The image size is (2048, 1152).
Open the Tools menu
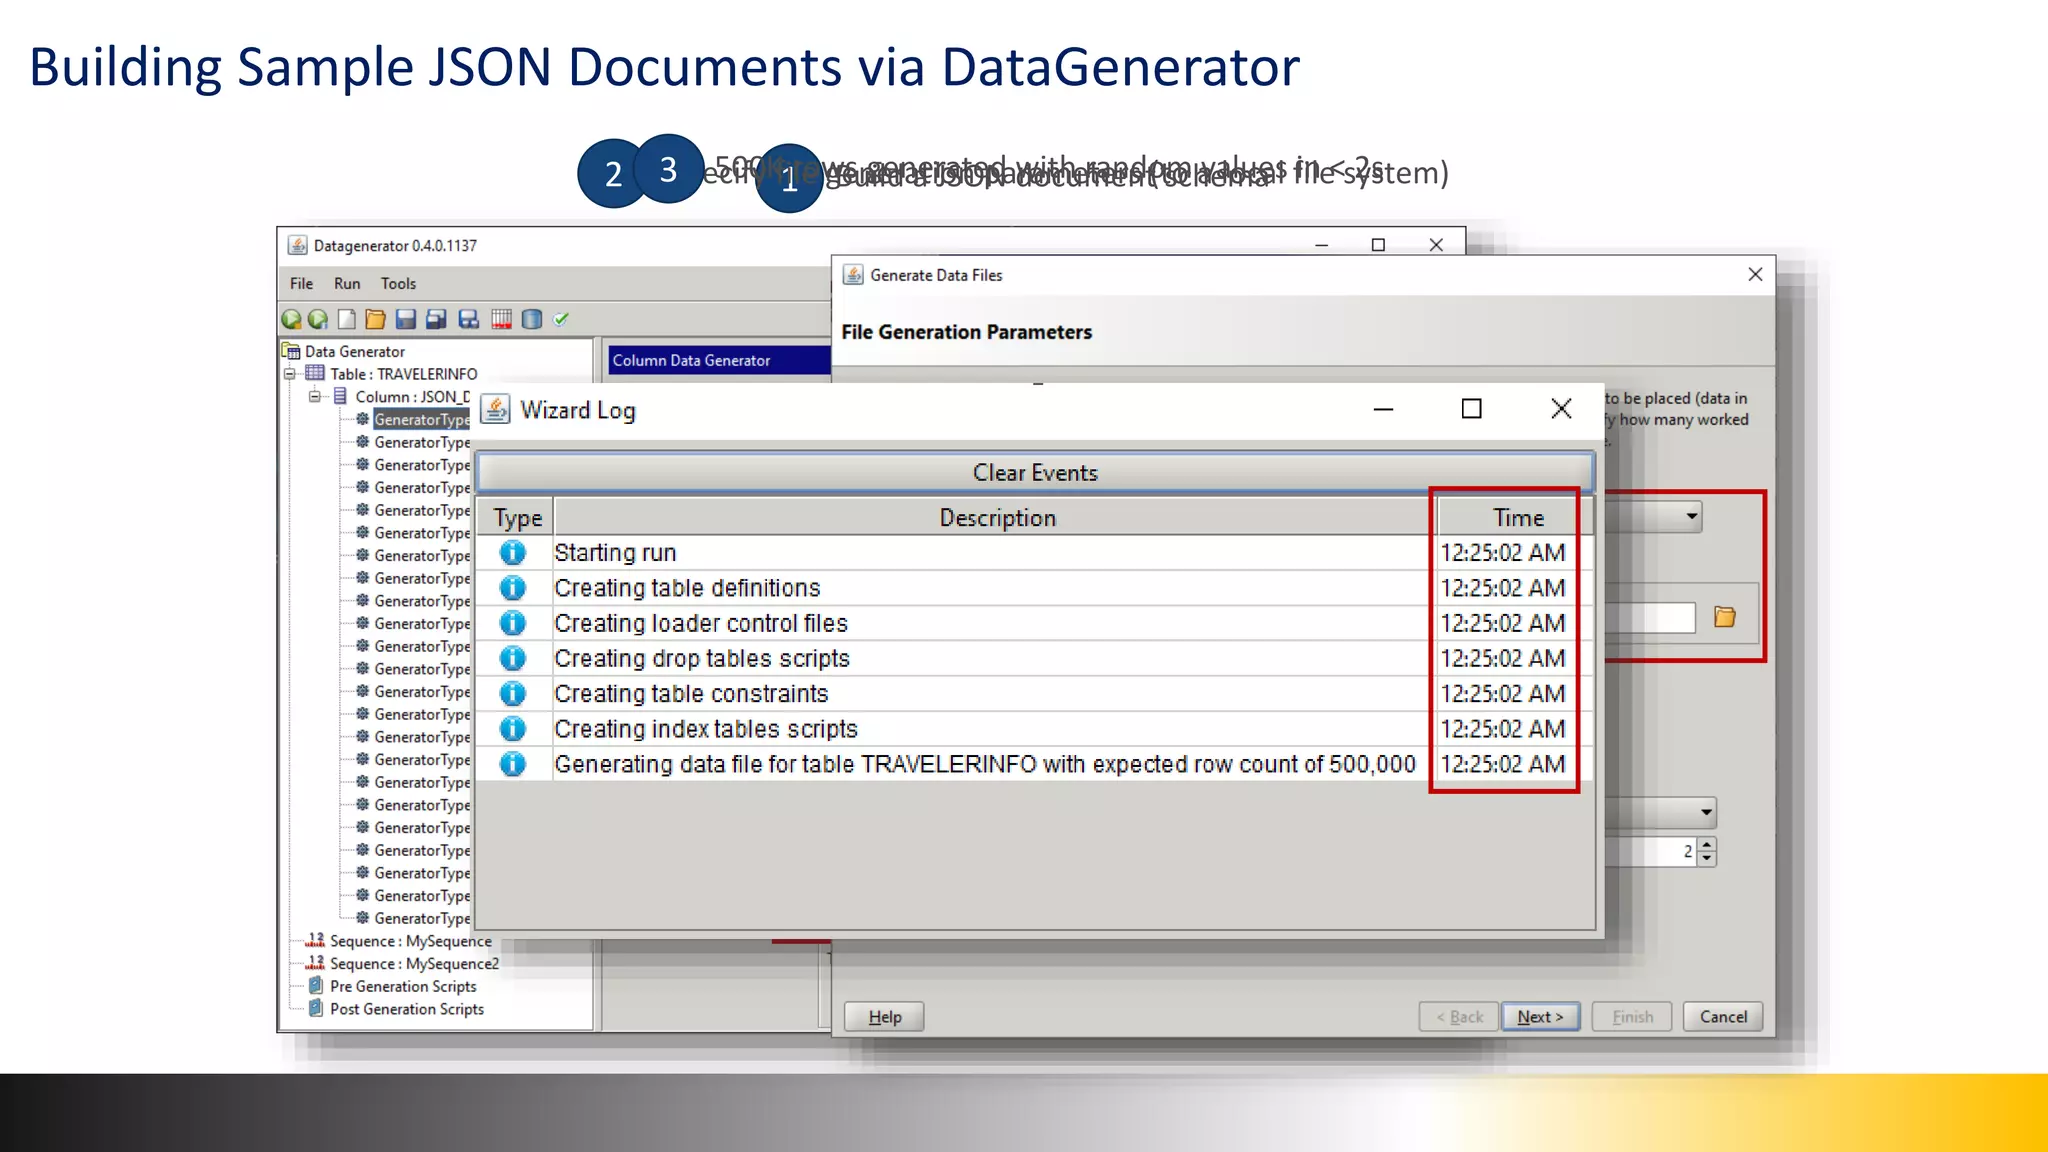tap(398, 284)
